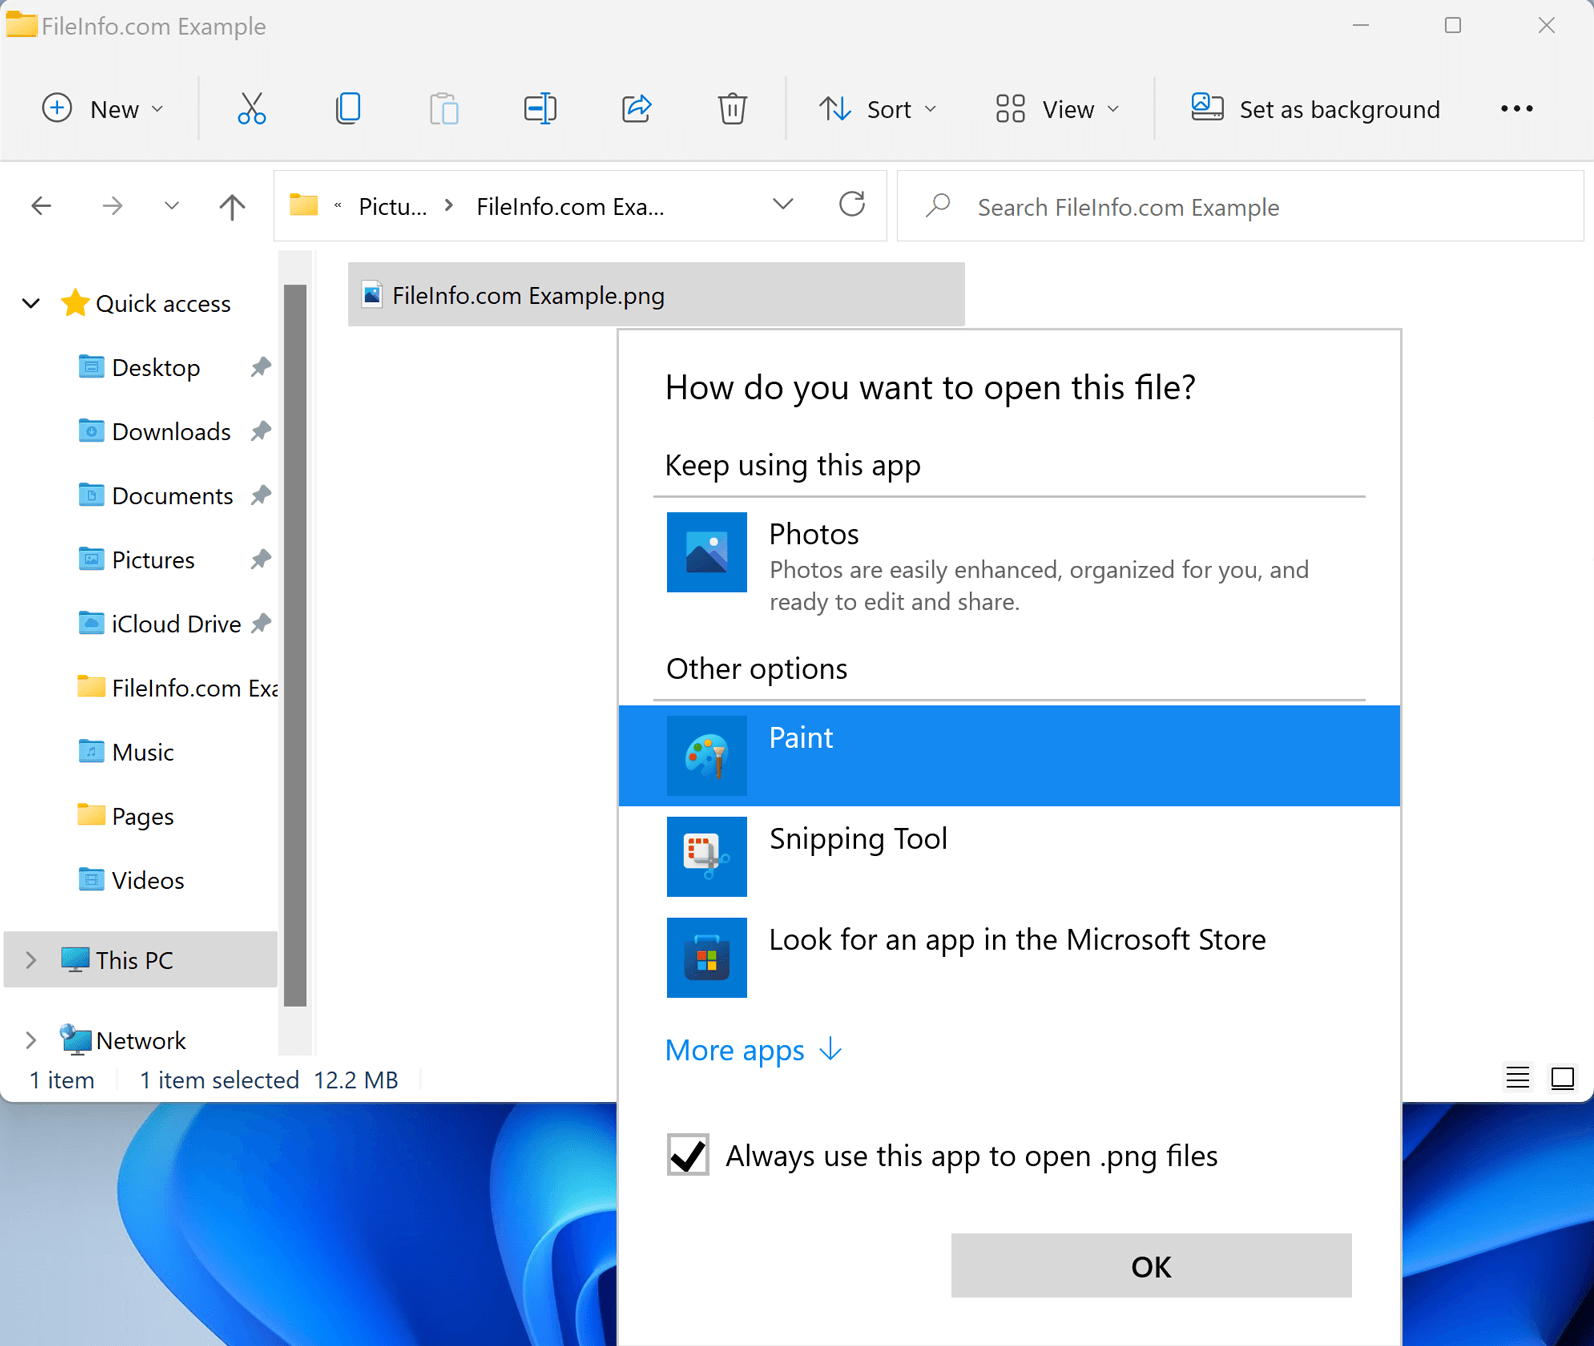
Task: Click the Snipping Tool icon
Action: click(706, 857)
